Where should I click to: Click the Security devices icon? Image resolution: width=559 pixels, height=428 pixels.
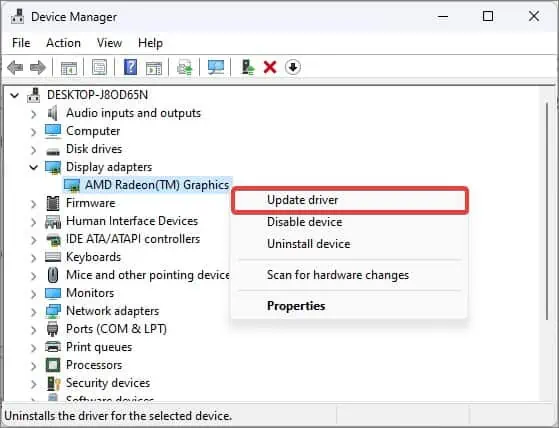[53, 383]
